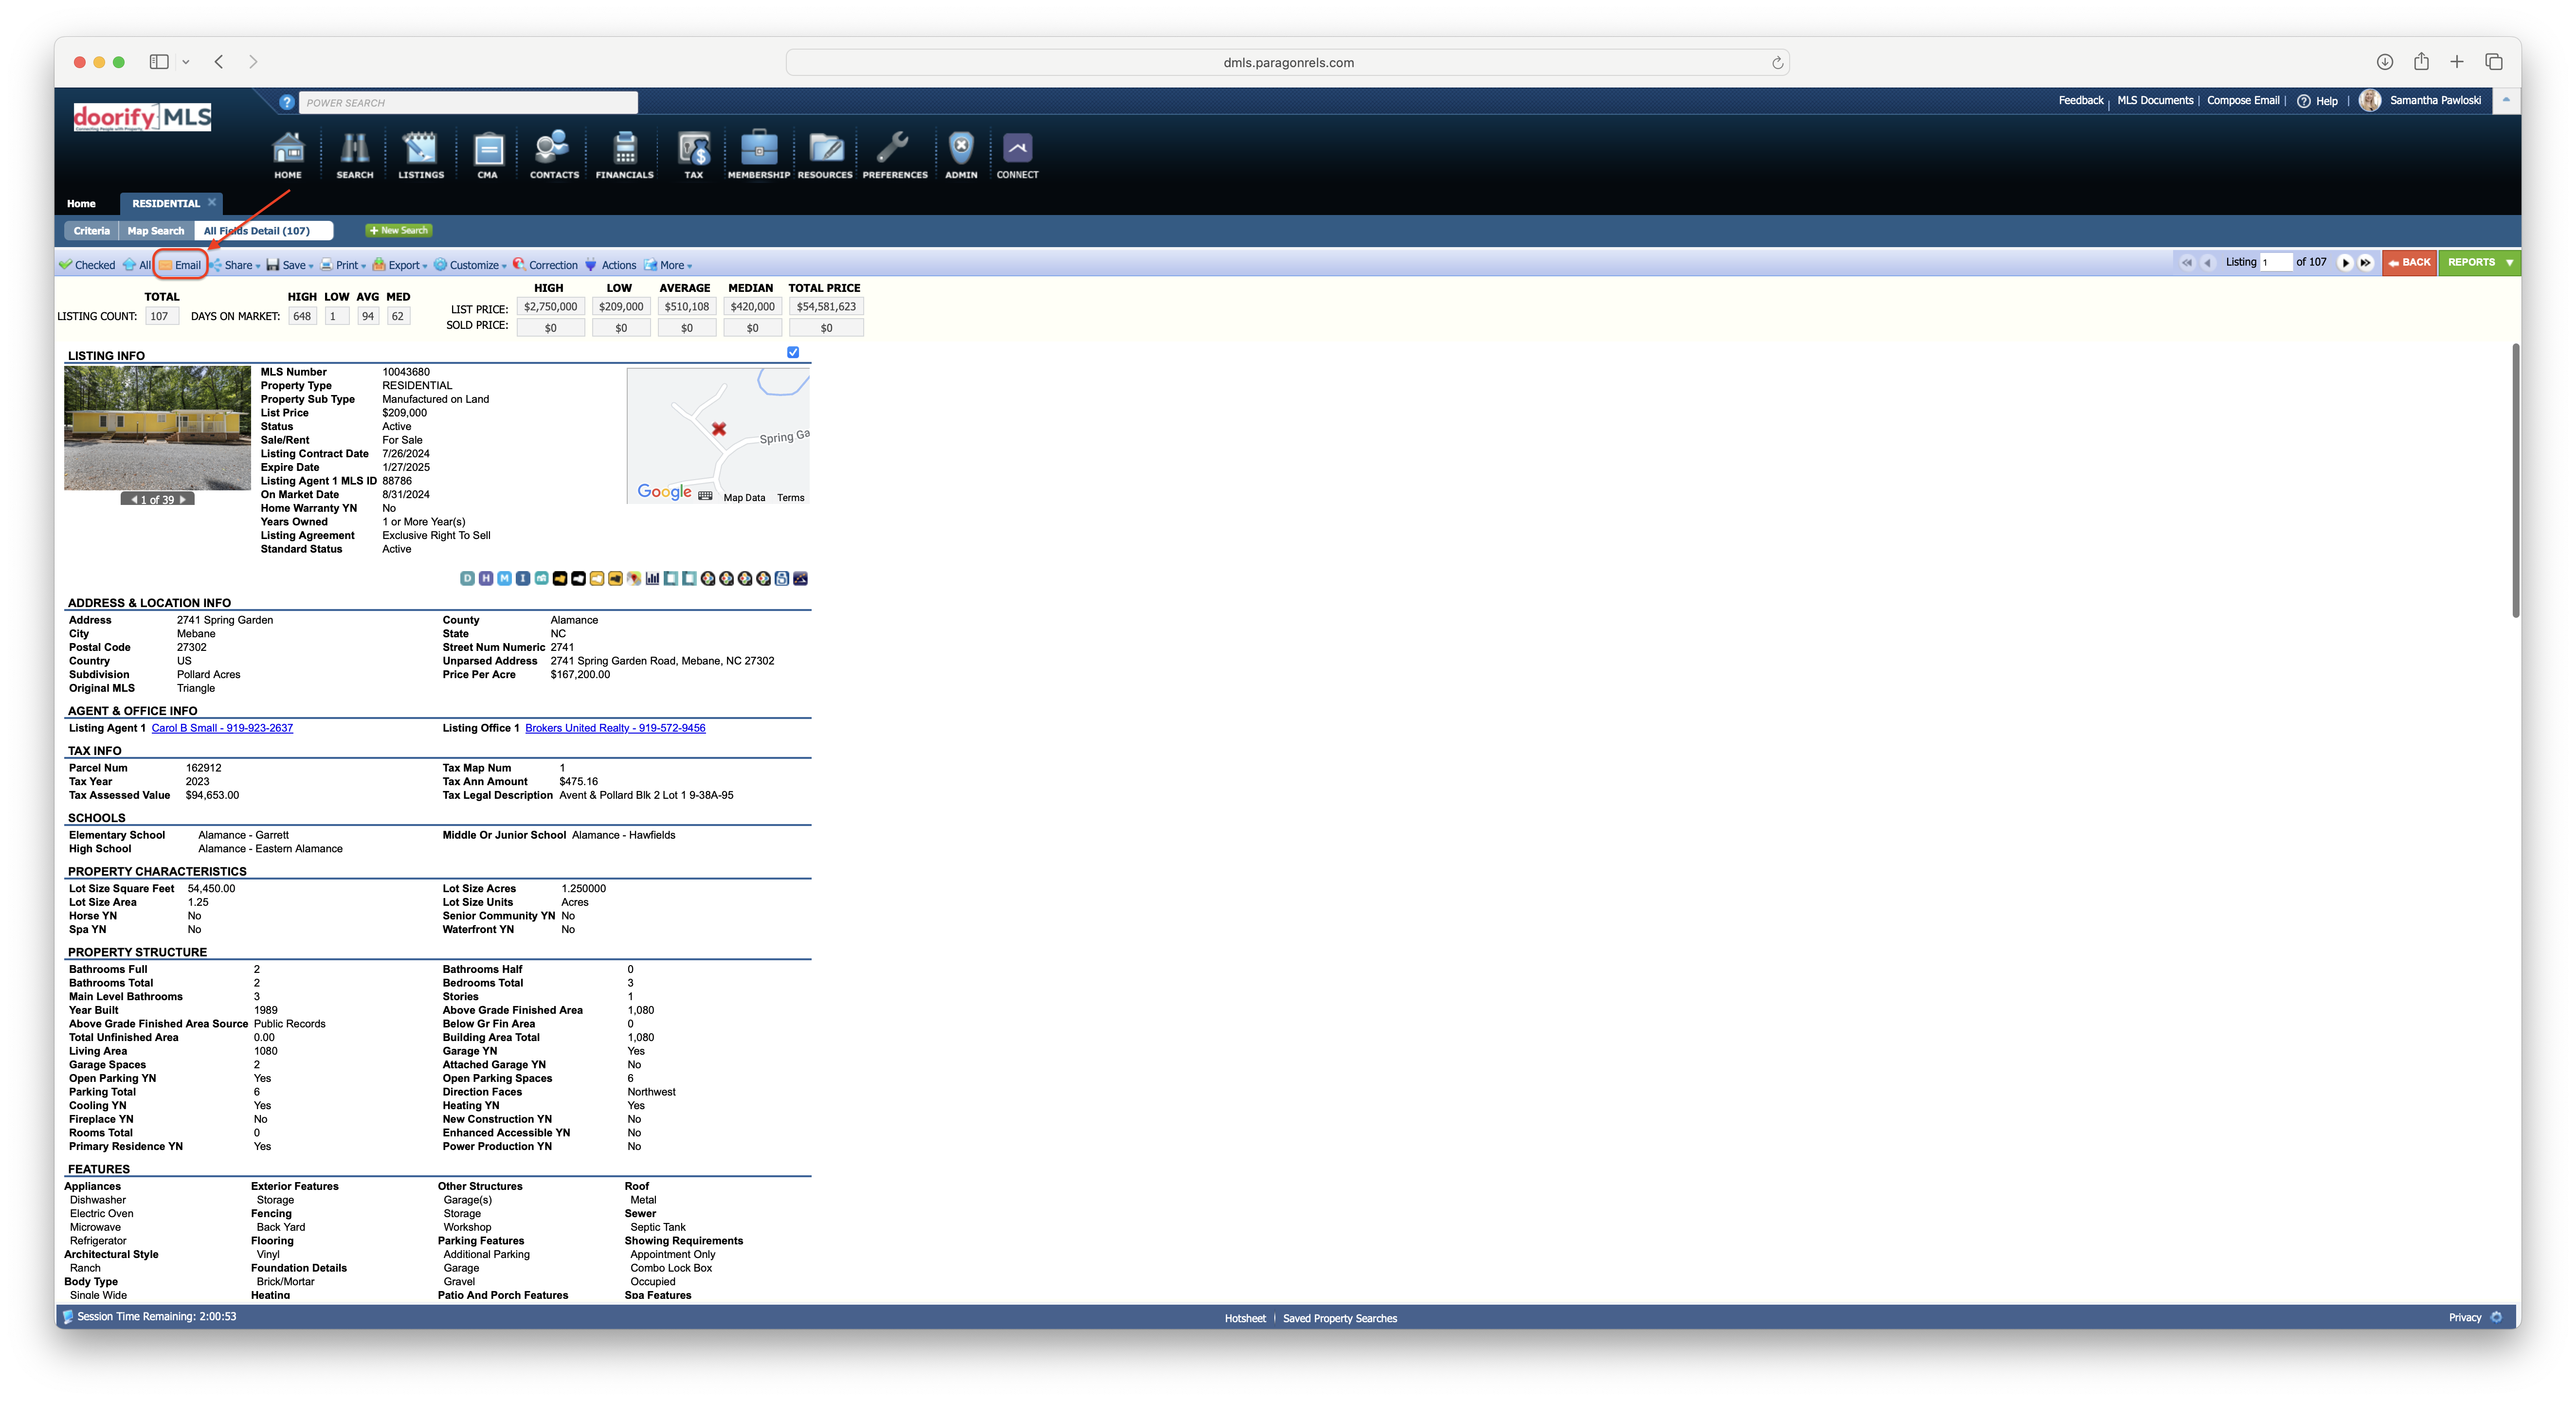
Task: Open the Feedback link
Action: (x=2081, y=100)
